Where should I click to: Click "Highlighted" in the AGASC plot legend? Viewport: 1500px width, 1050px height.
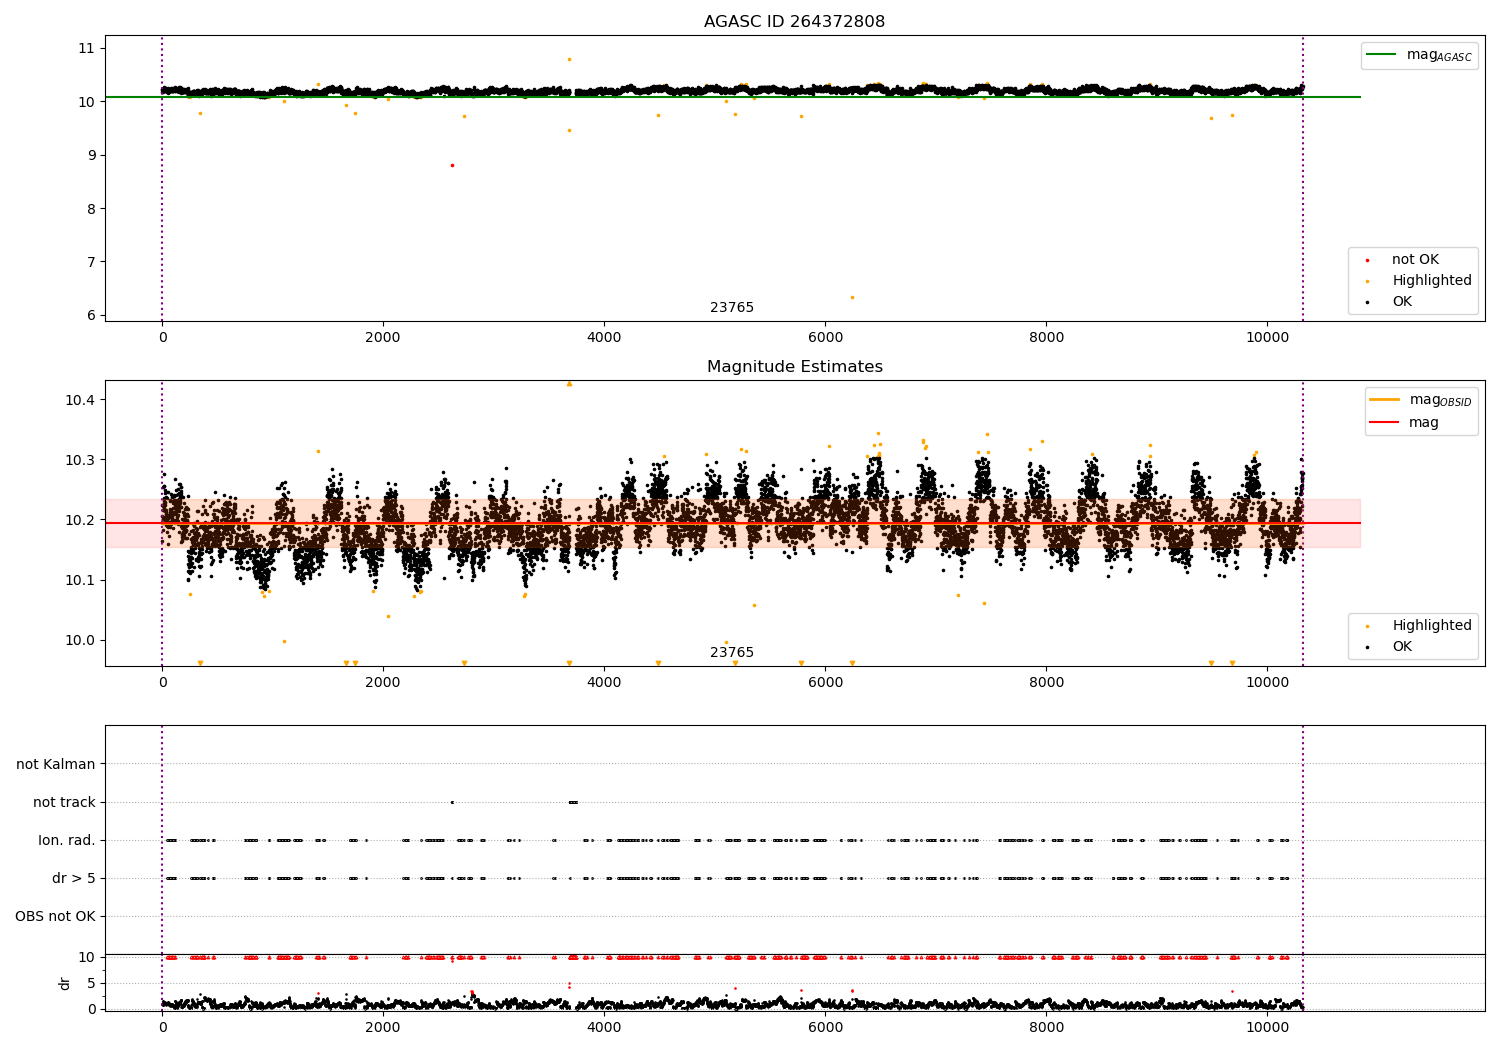point(1432,281)
